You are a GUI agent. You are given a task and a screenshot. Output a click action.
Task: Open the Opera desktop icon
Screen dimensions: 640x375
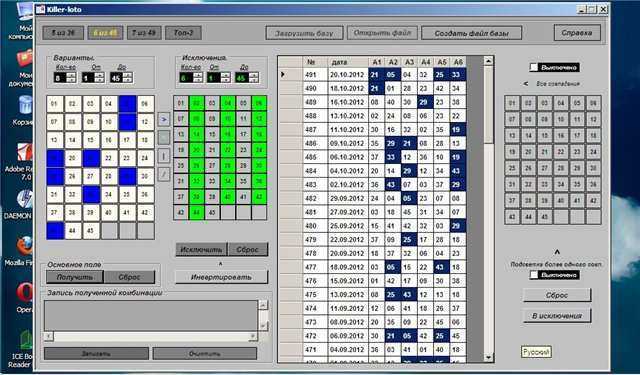click(x=24, y=297)
